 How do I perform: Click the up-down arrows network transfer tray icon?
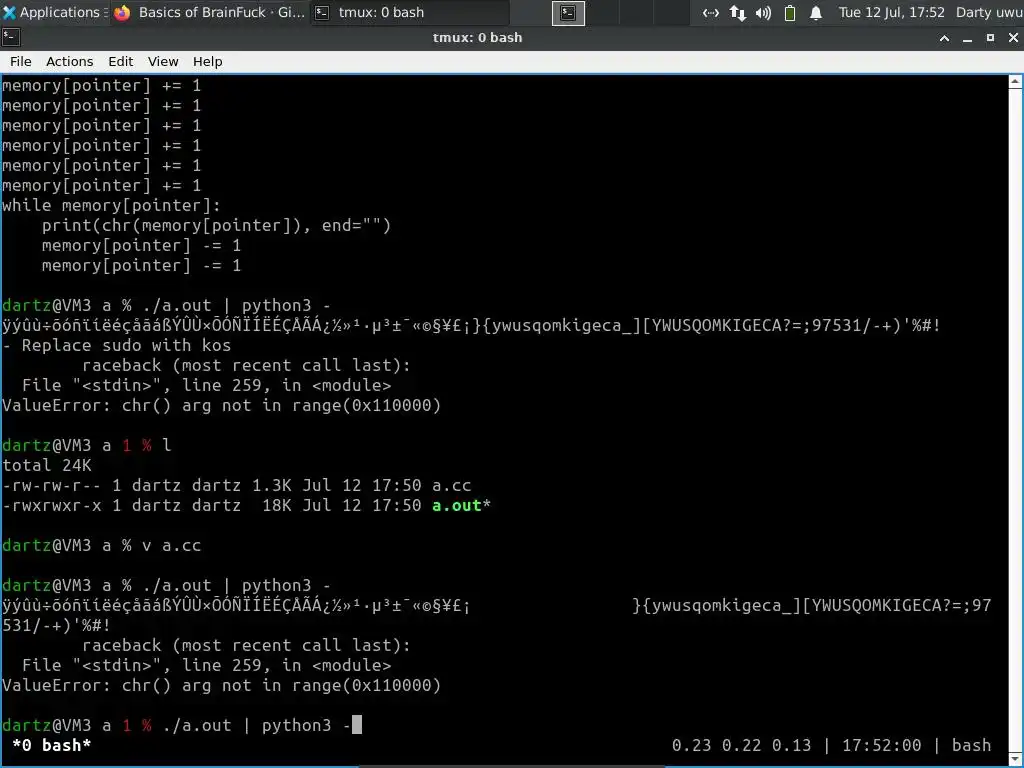(738, 12)
